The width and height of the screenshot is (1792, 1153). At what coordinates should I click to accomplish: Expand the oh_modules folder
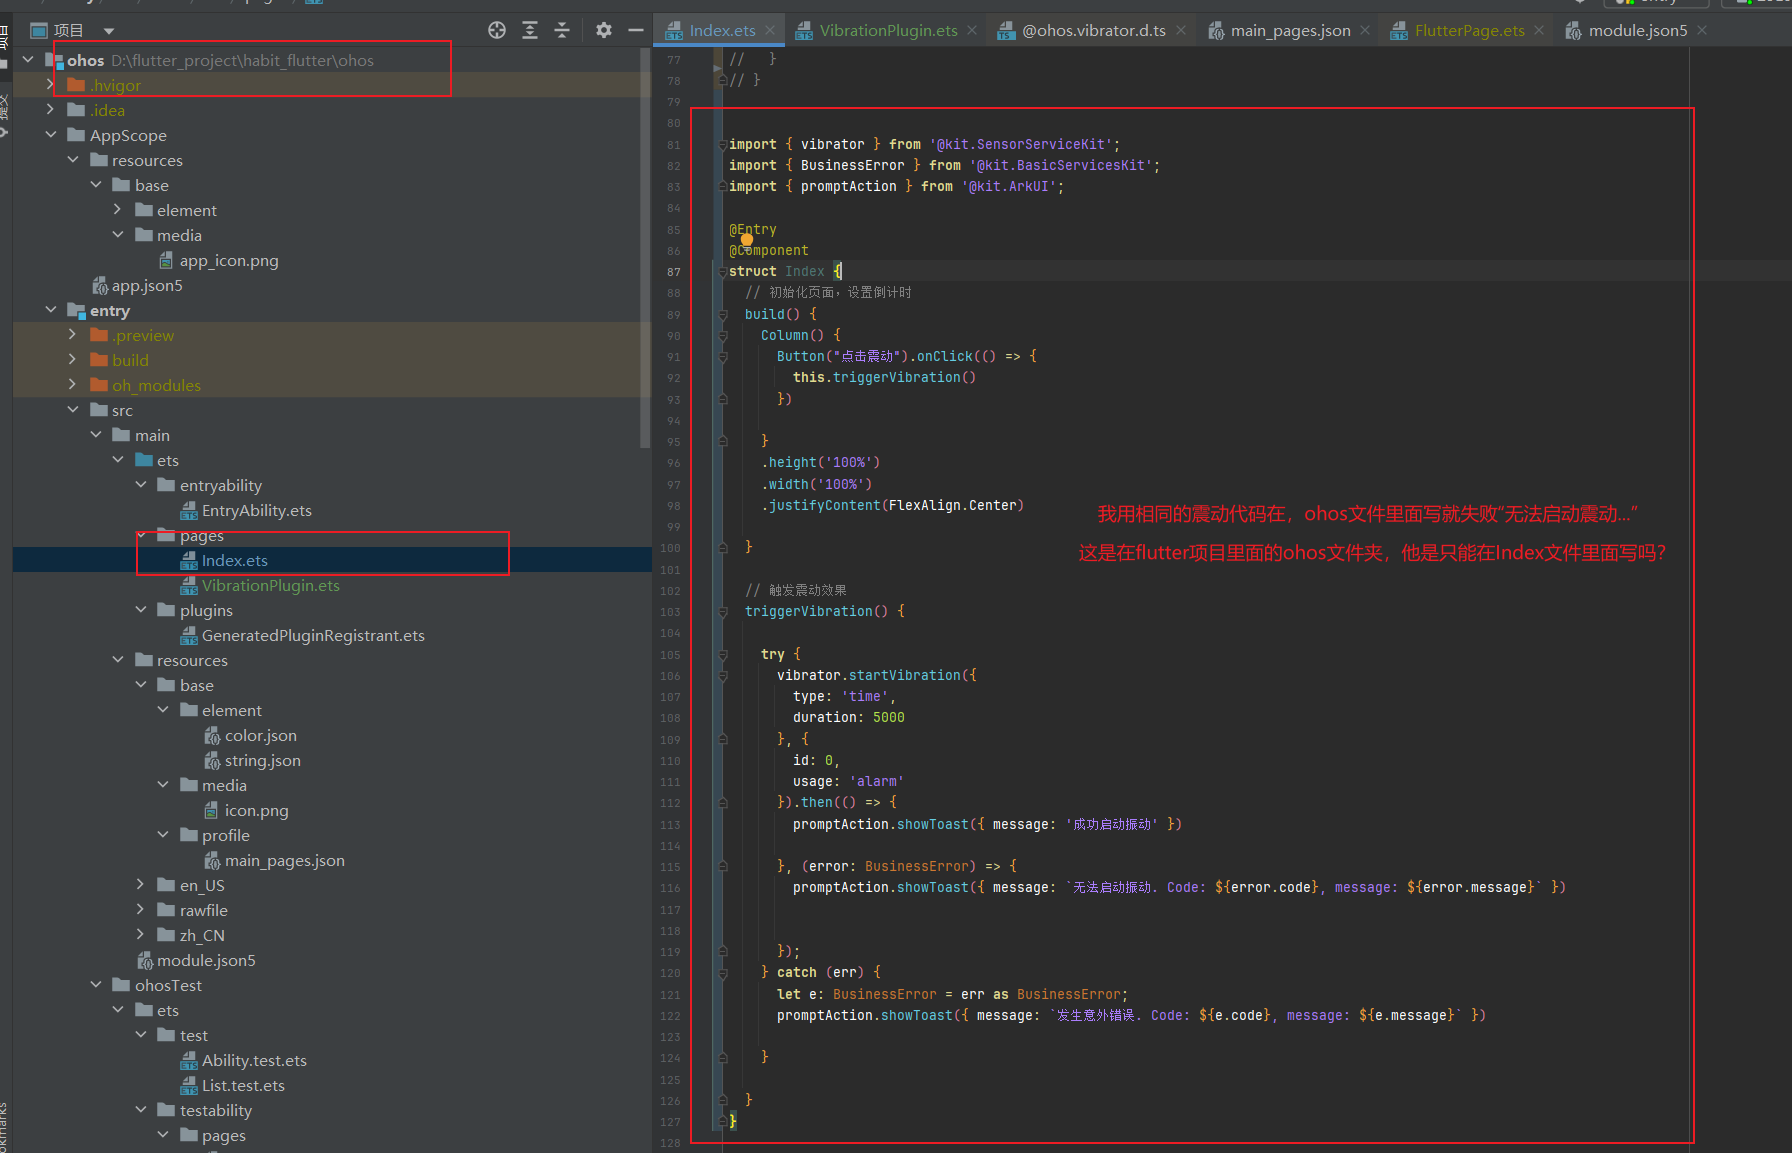coord(72,385)
